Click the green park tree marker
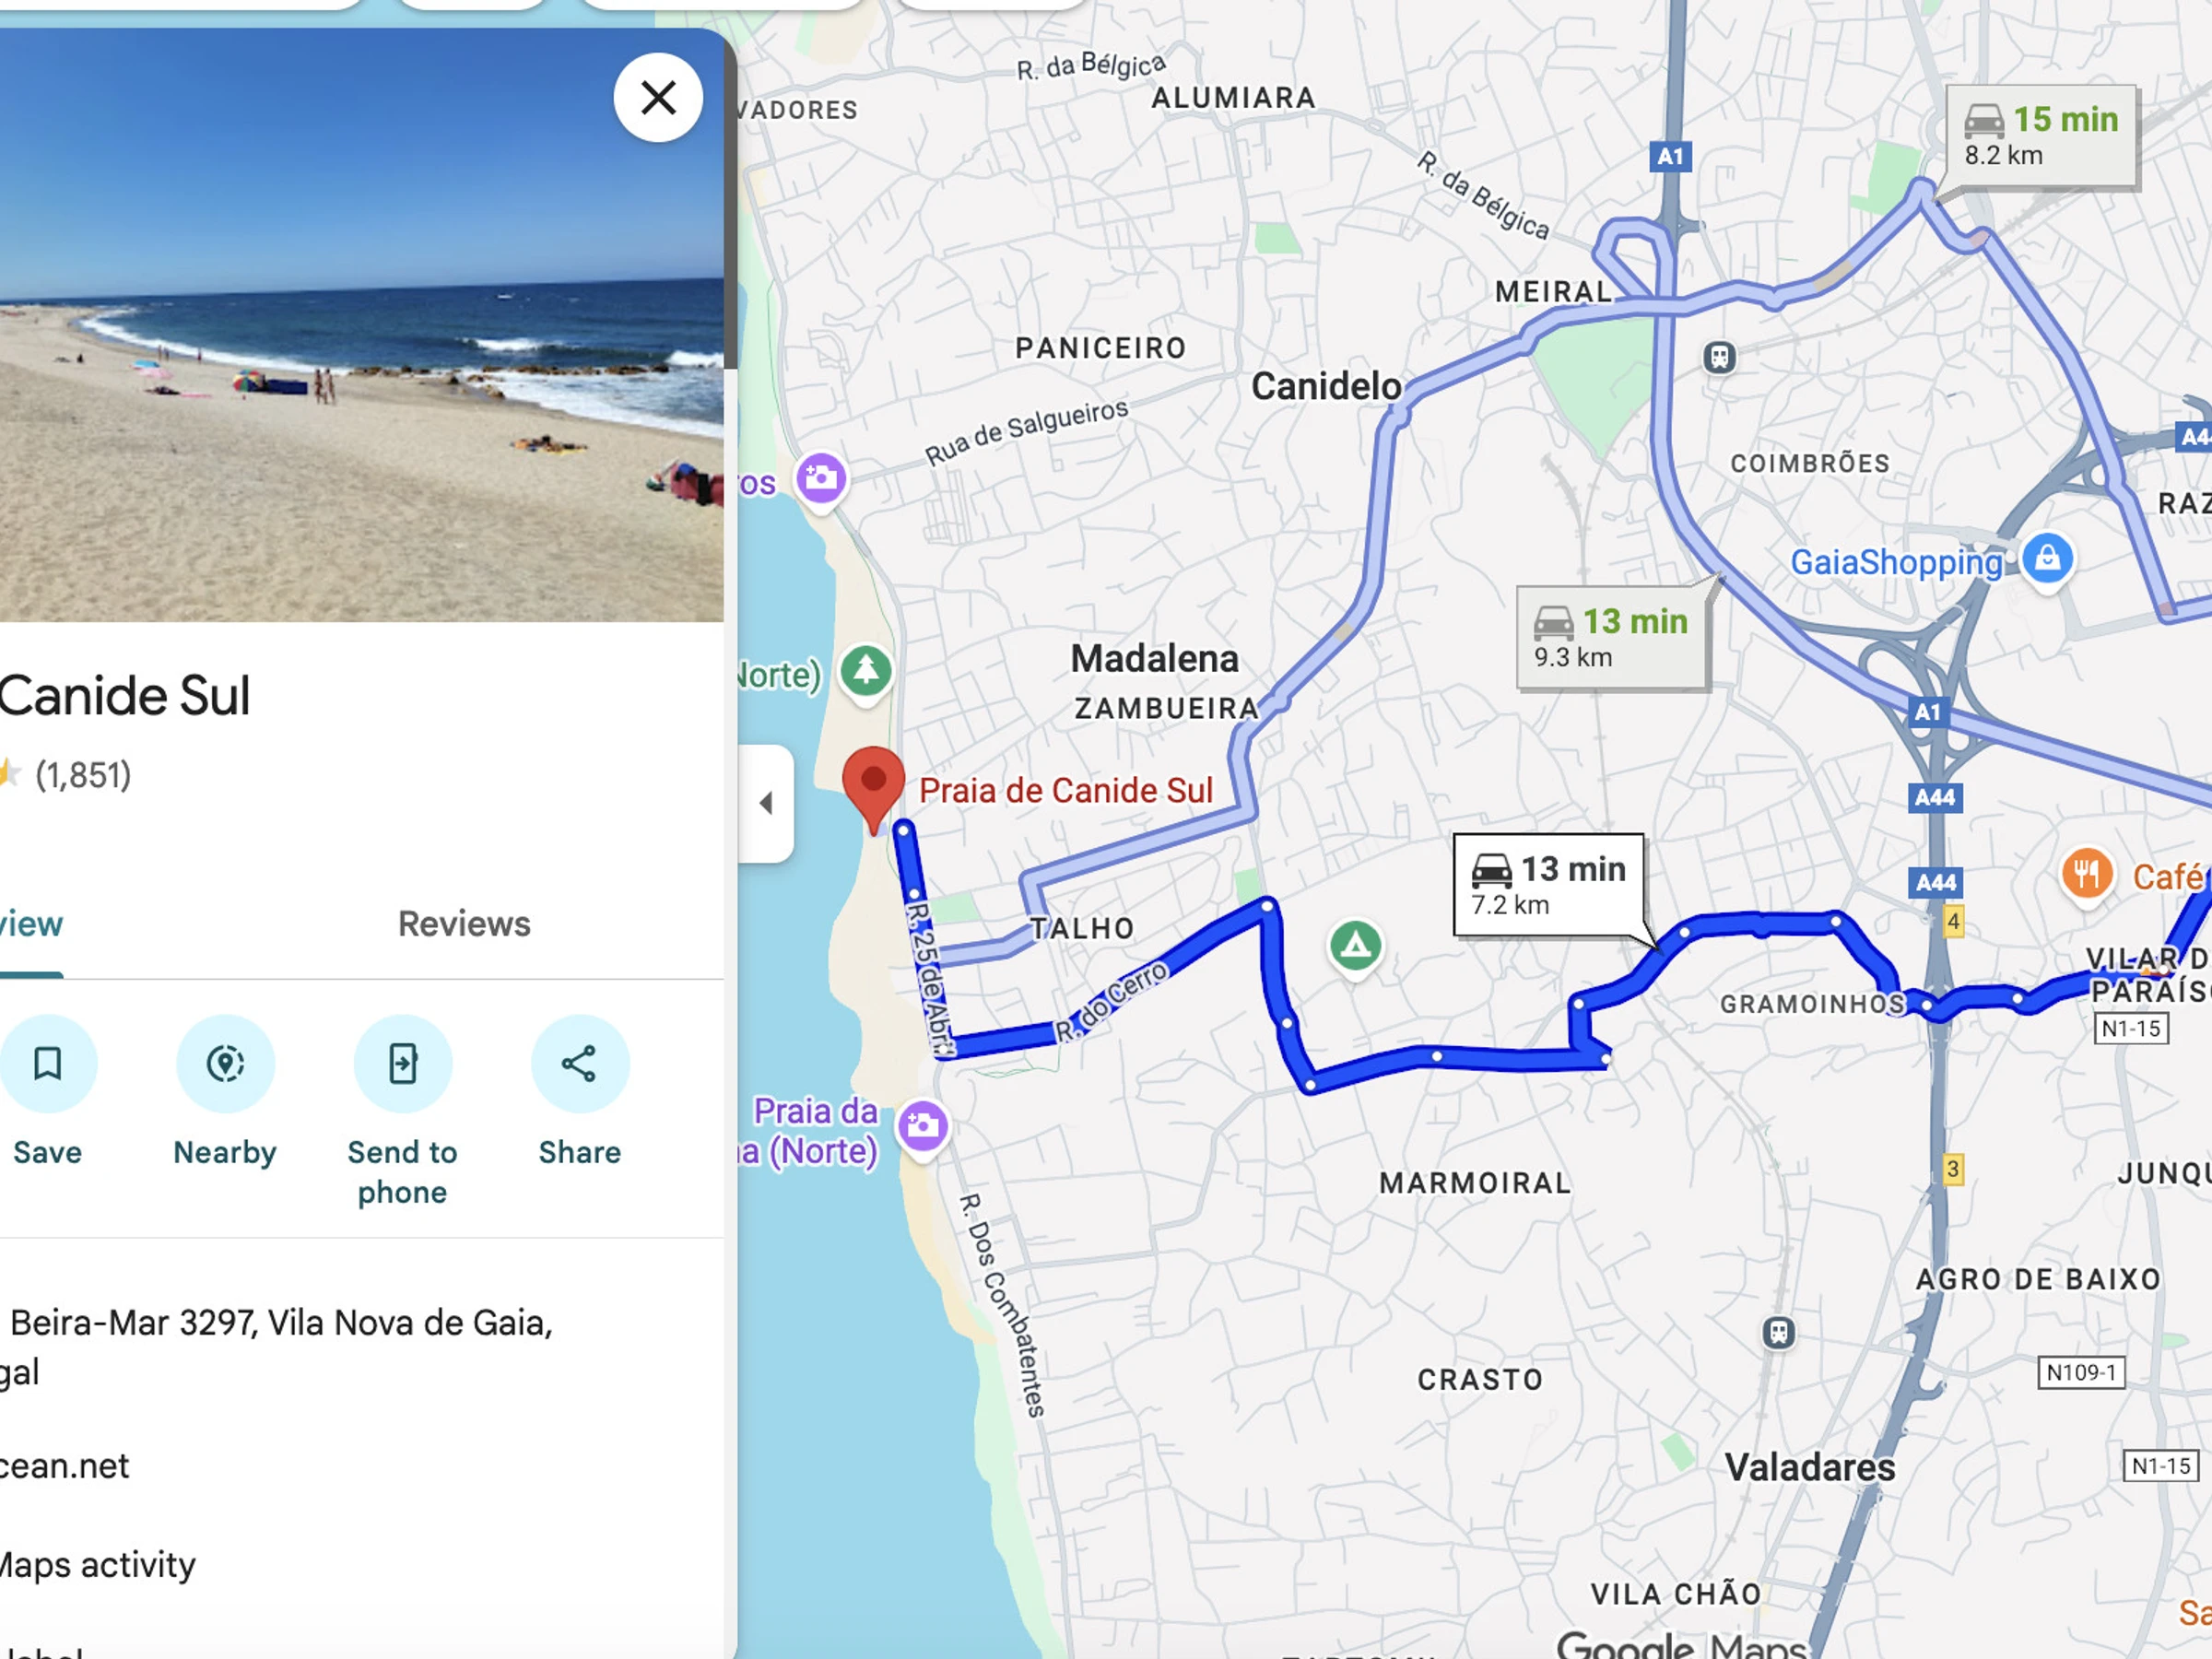The width and height of the screenshot is (2212, 1659). coord(866,671)
